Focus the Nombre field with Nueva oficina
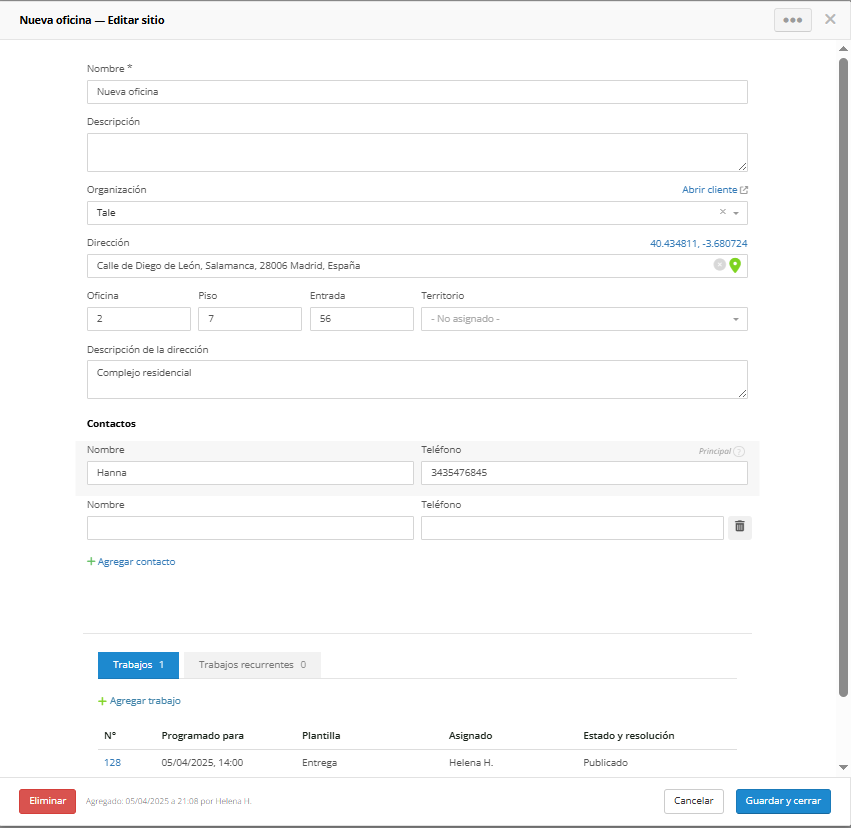This screenshot has height=828, width=851. pos(417,92)
